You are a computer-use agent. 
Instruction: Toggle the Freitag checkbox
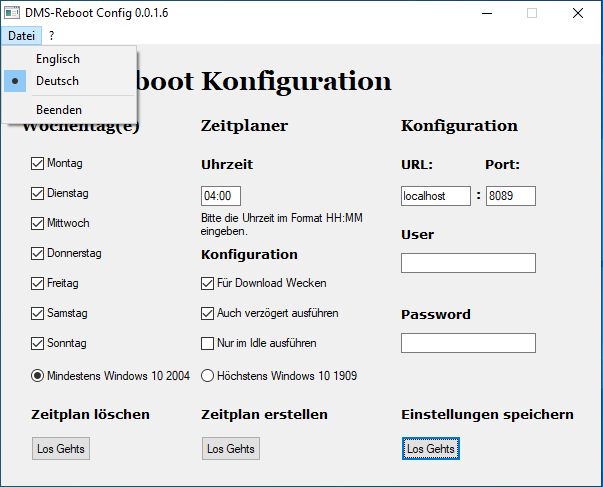point(38,283)
